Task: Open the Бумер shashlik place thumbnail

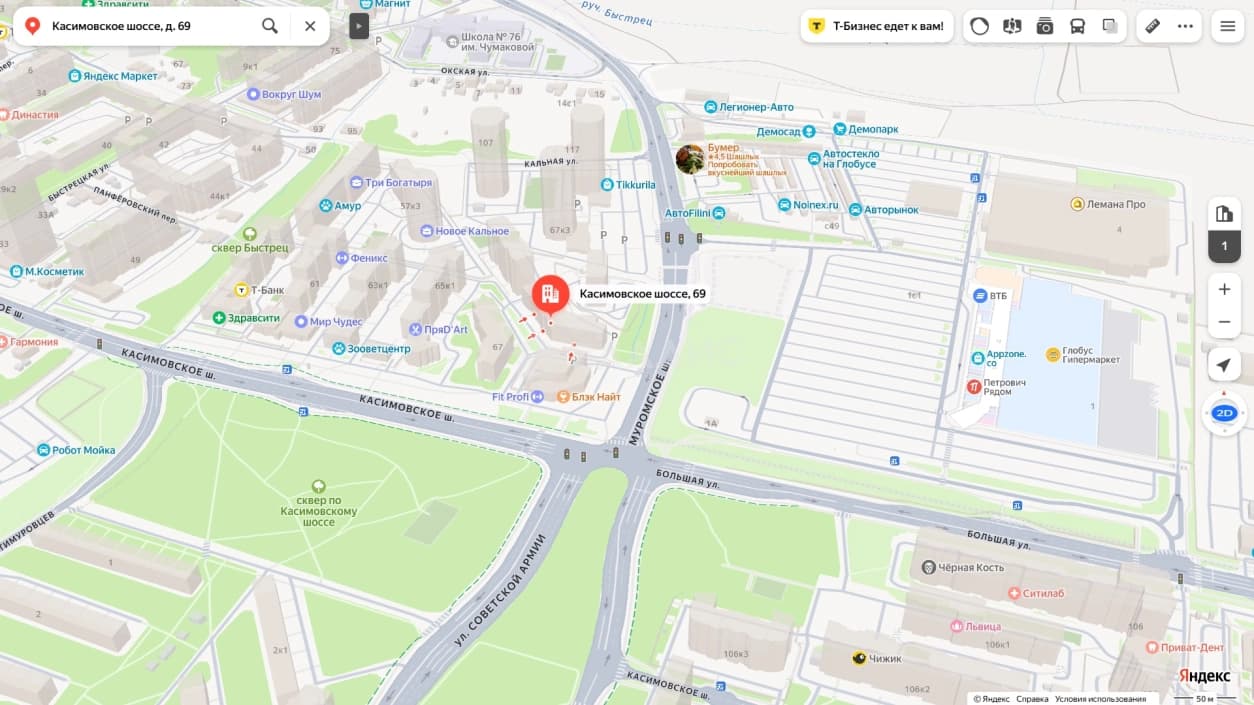Action: [x=690, y=159]
